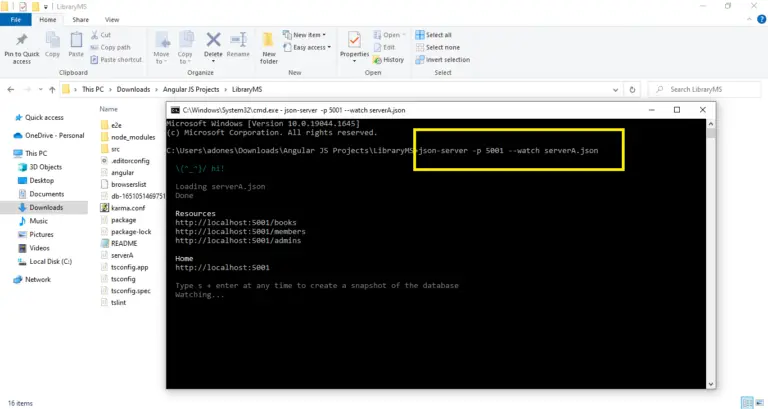
Task: Click Select all in the ribbon
Action: (437, 35)
